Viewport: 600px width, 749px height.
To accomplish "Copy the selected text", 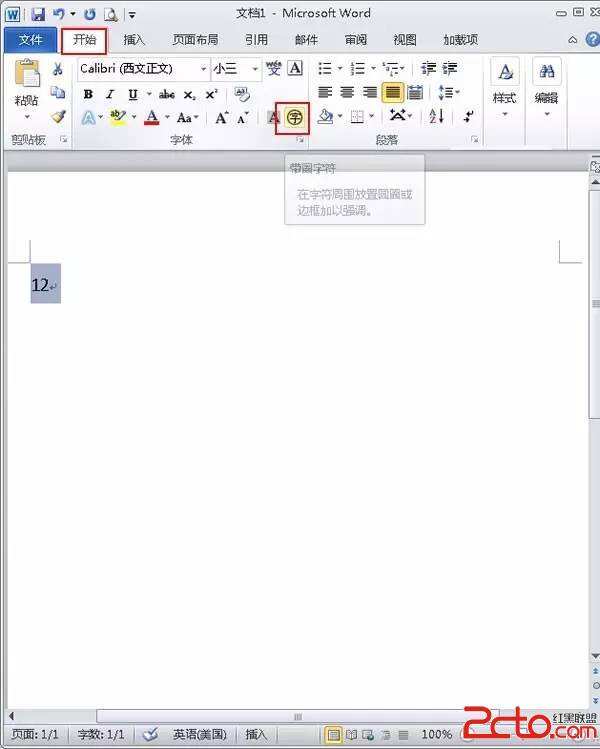I will coord(58,92).
